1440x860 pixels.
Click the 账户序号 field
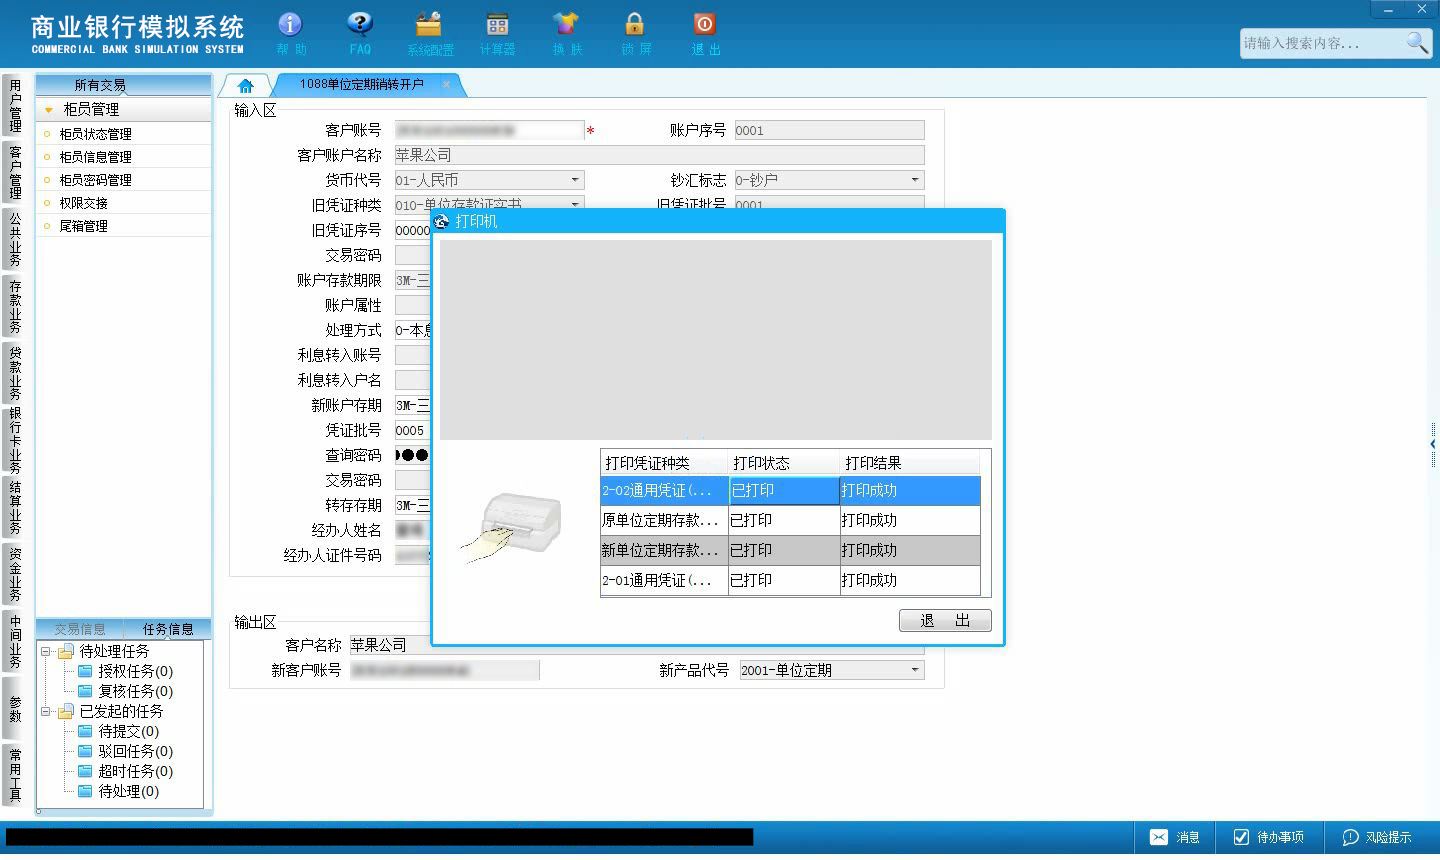pyautogui.click(x=829, y=130)
